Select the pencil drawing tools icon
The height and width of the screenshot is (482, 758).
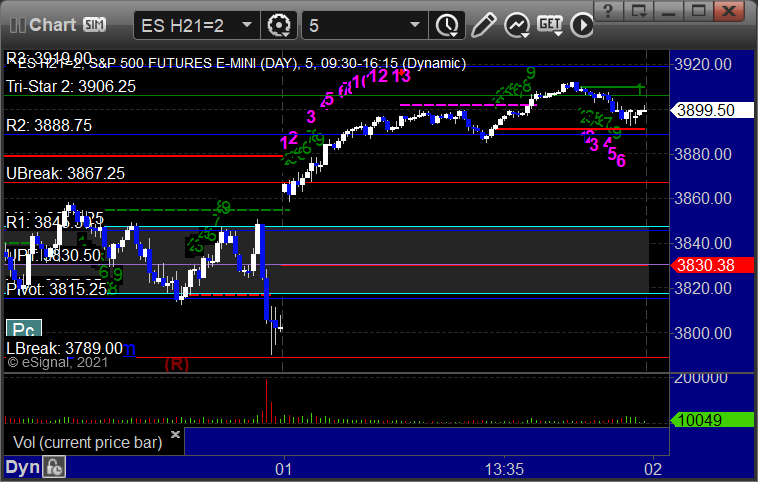tap(483, 25)
